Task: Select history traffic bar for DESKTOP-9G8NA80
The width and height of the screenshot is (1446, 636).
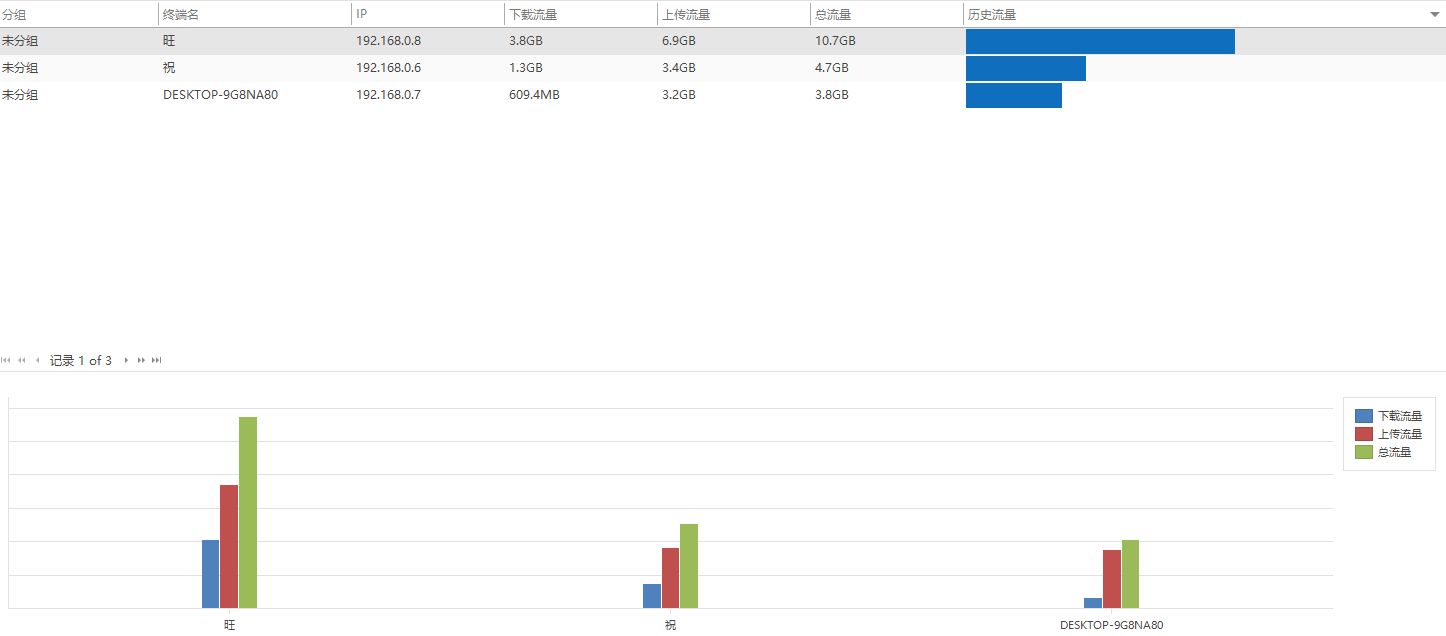Action: tap(1014, 95)
